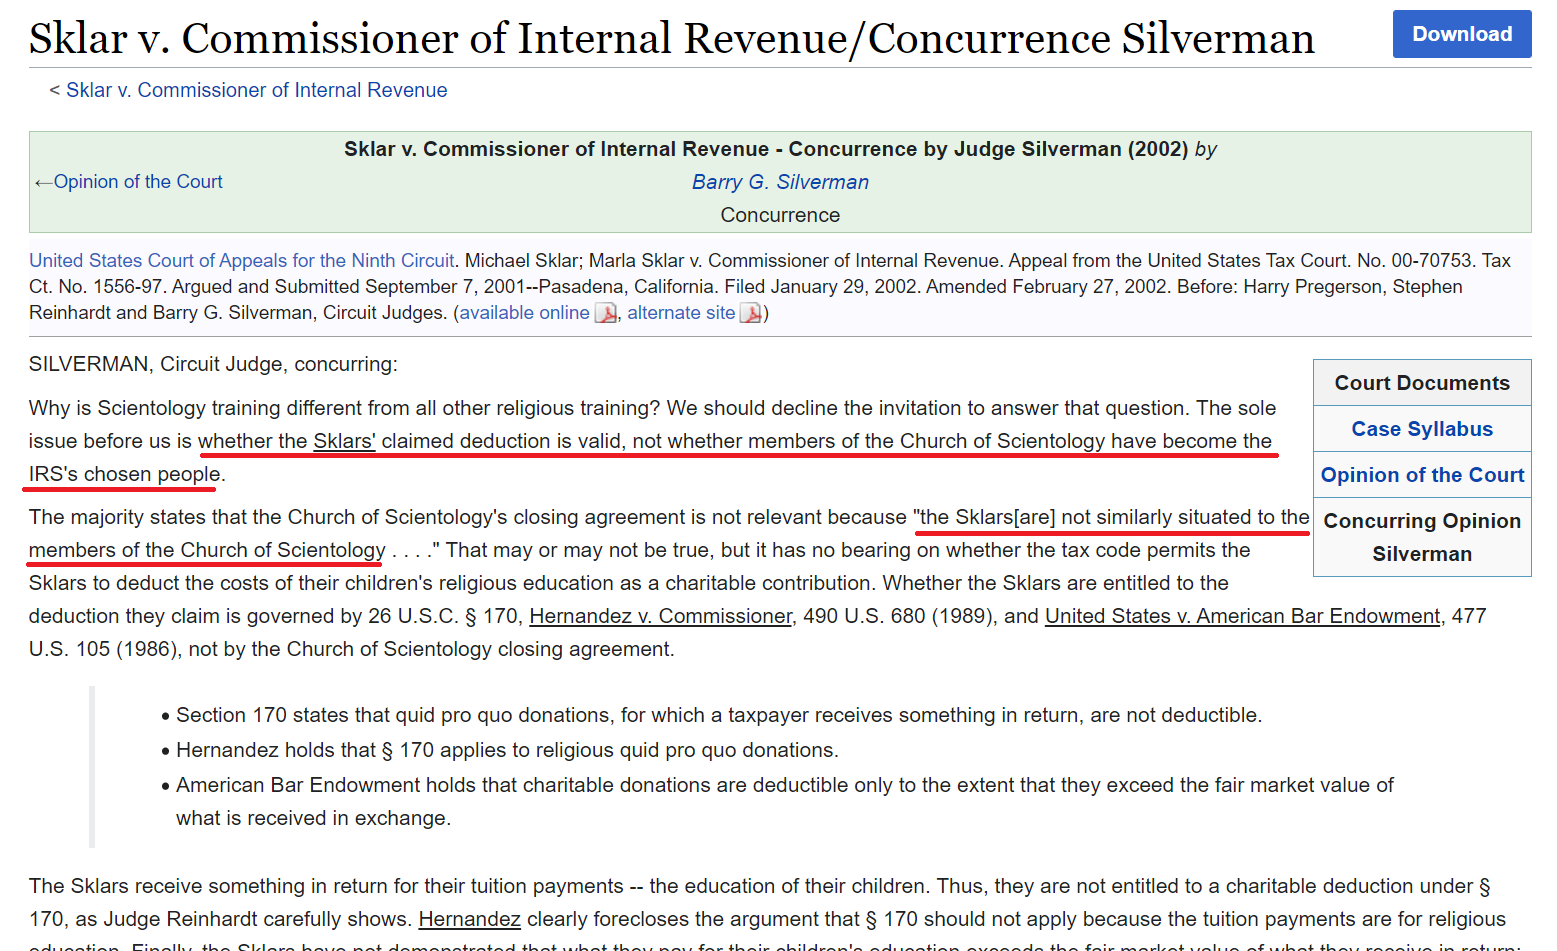The image size is (1557, 951).
Task: Click PDF icon beside alternate site
Action: [x=751, y=314]
